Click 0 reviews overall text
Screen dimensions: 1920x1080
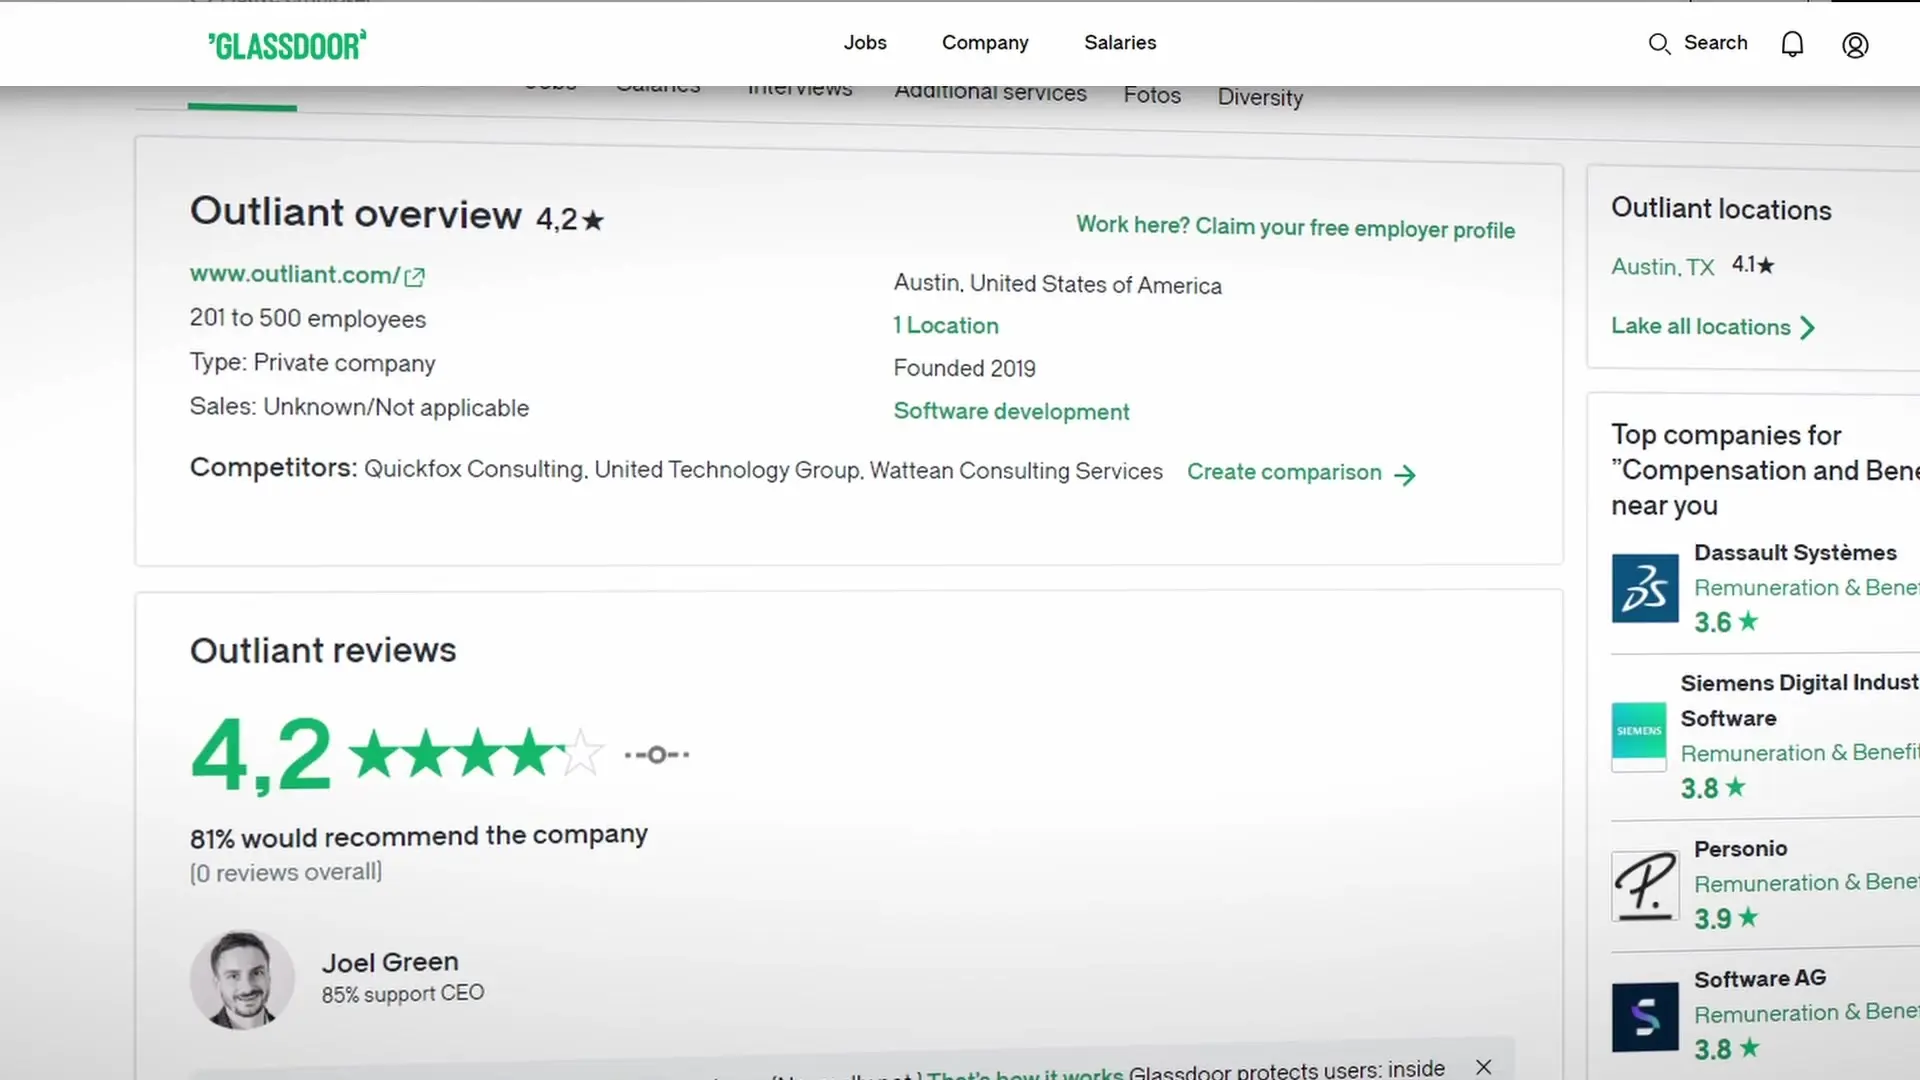point(286,873)
